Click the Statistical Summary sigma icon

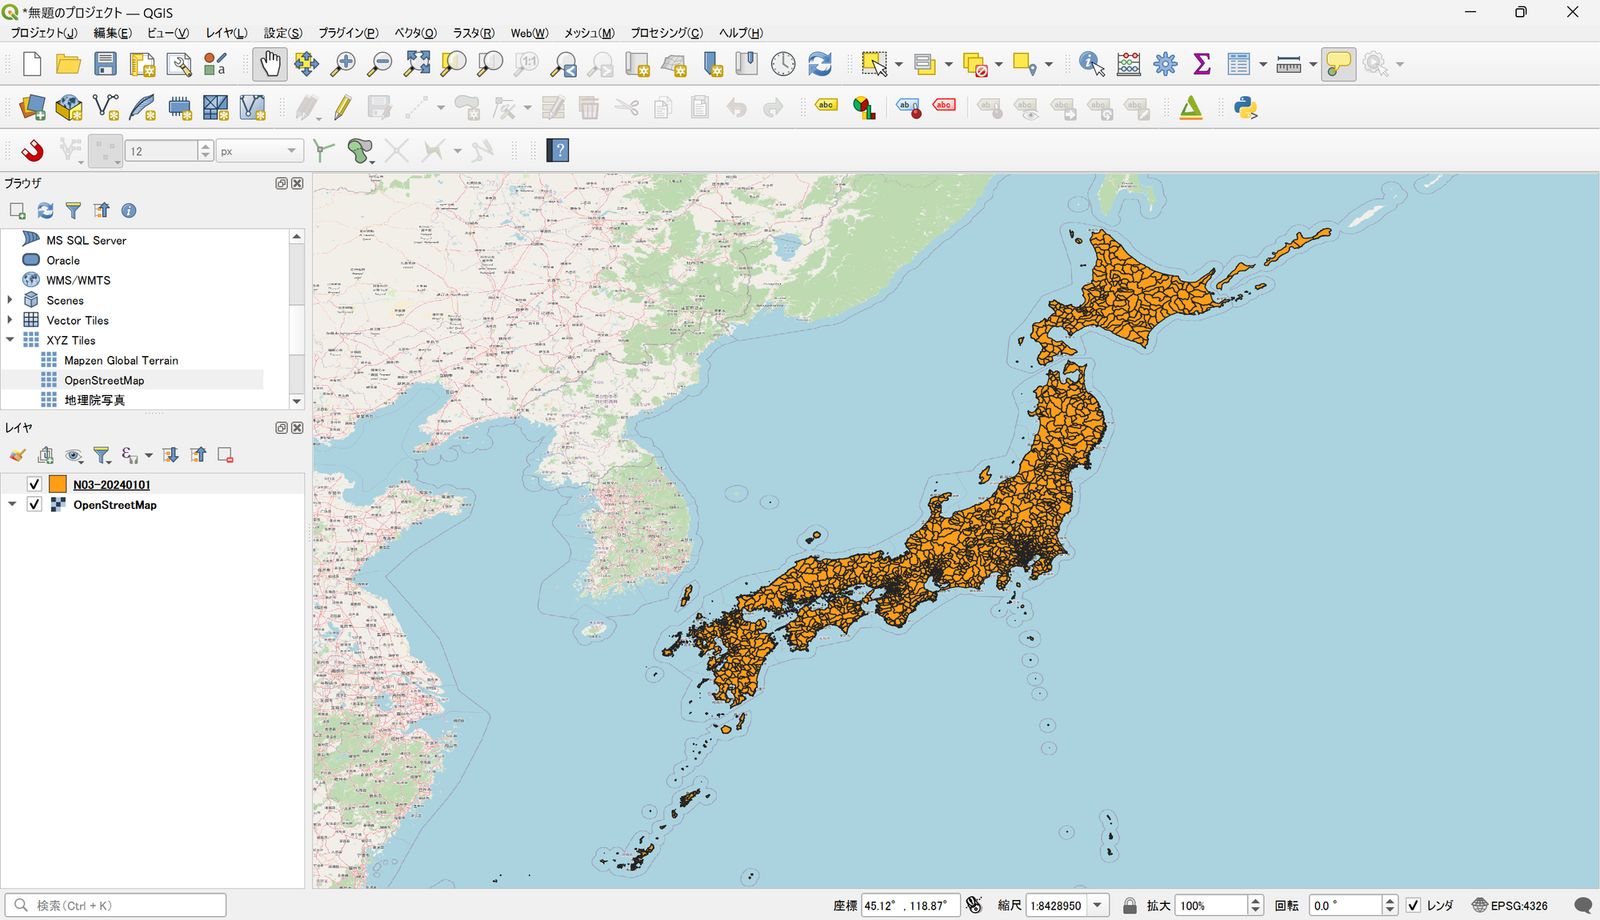point(1202,64)
